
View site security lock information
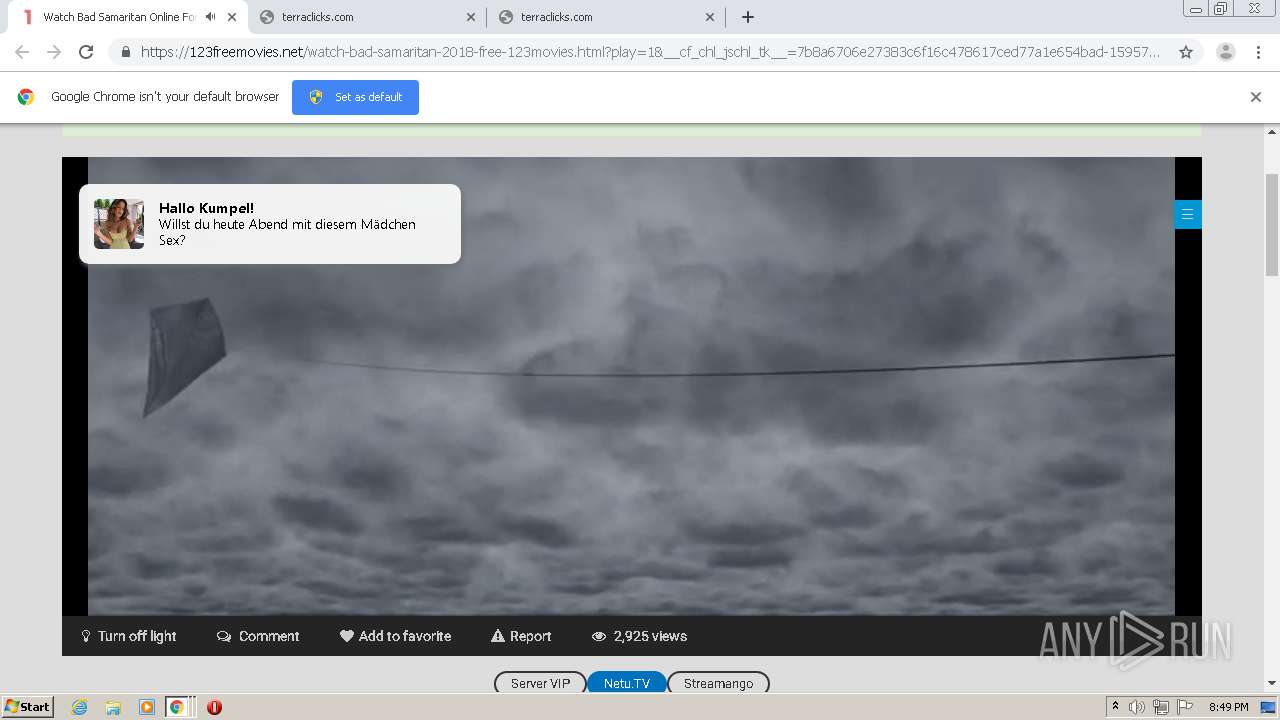point(126,52)
